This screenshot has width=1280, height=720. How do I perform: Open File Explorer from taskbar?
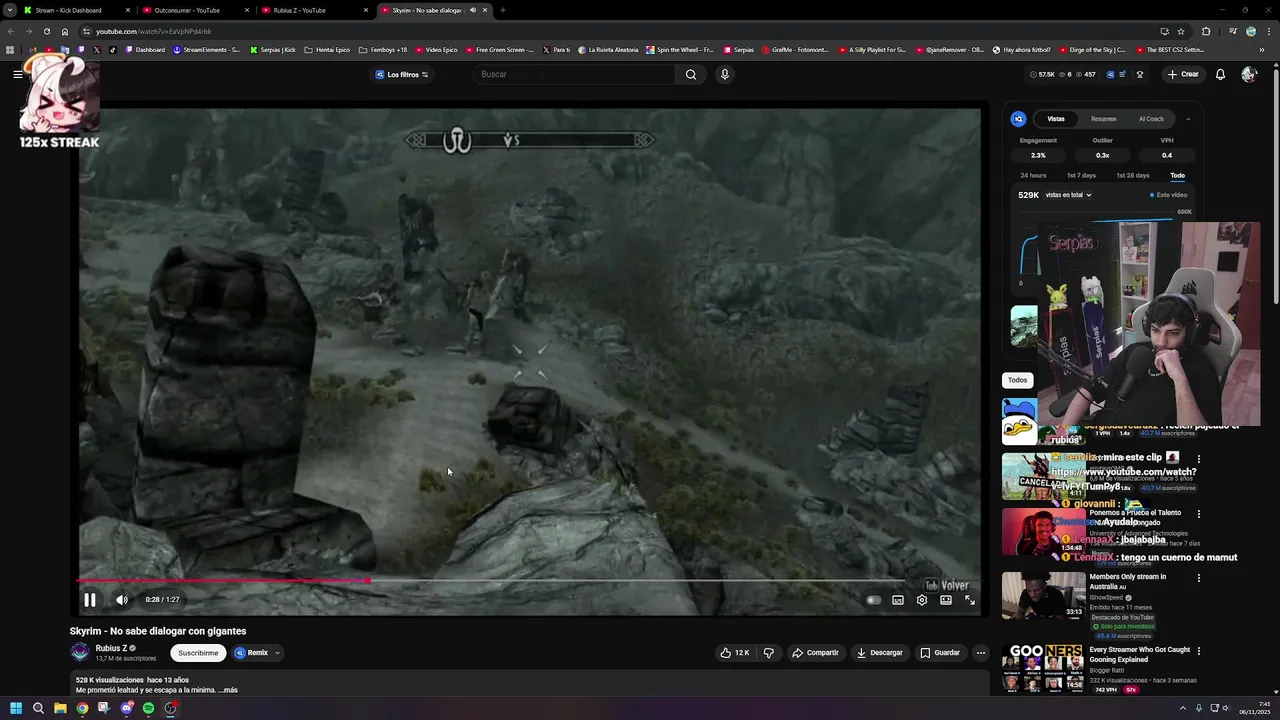point(60,708)
